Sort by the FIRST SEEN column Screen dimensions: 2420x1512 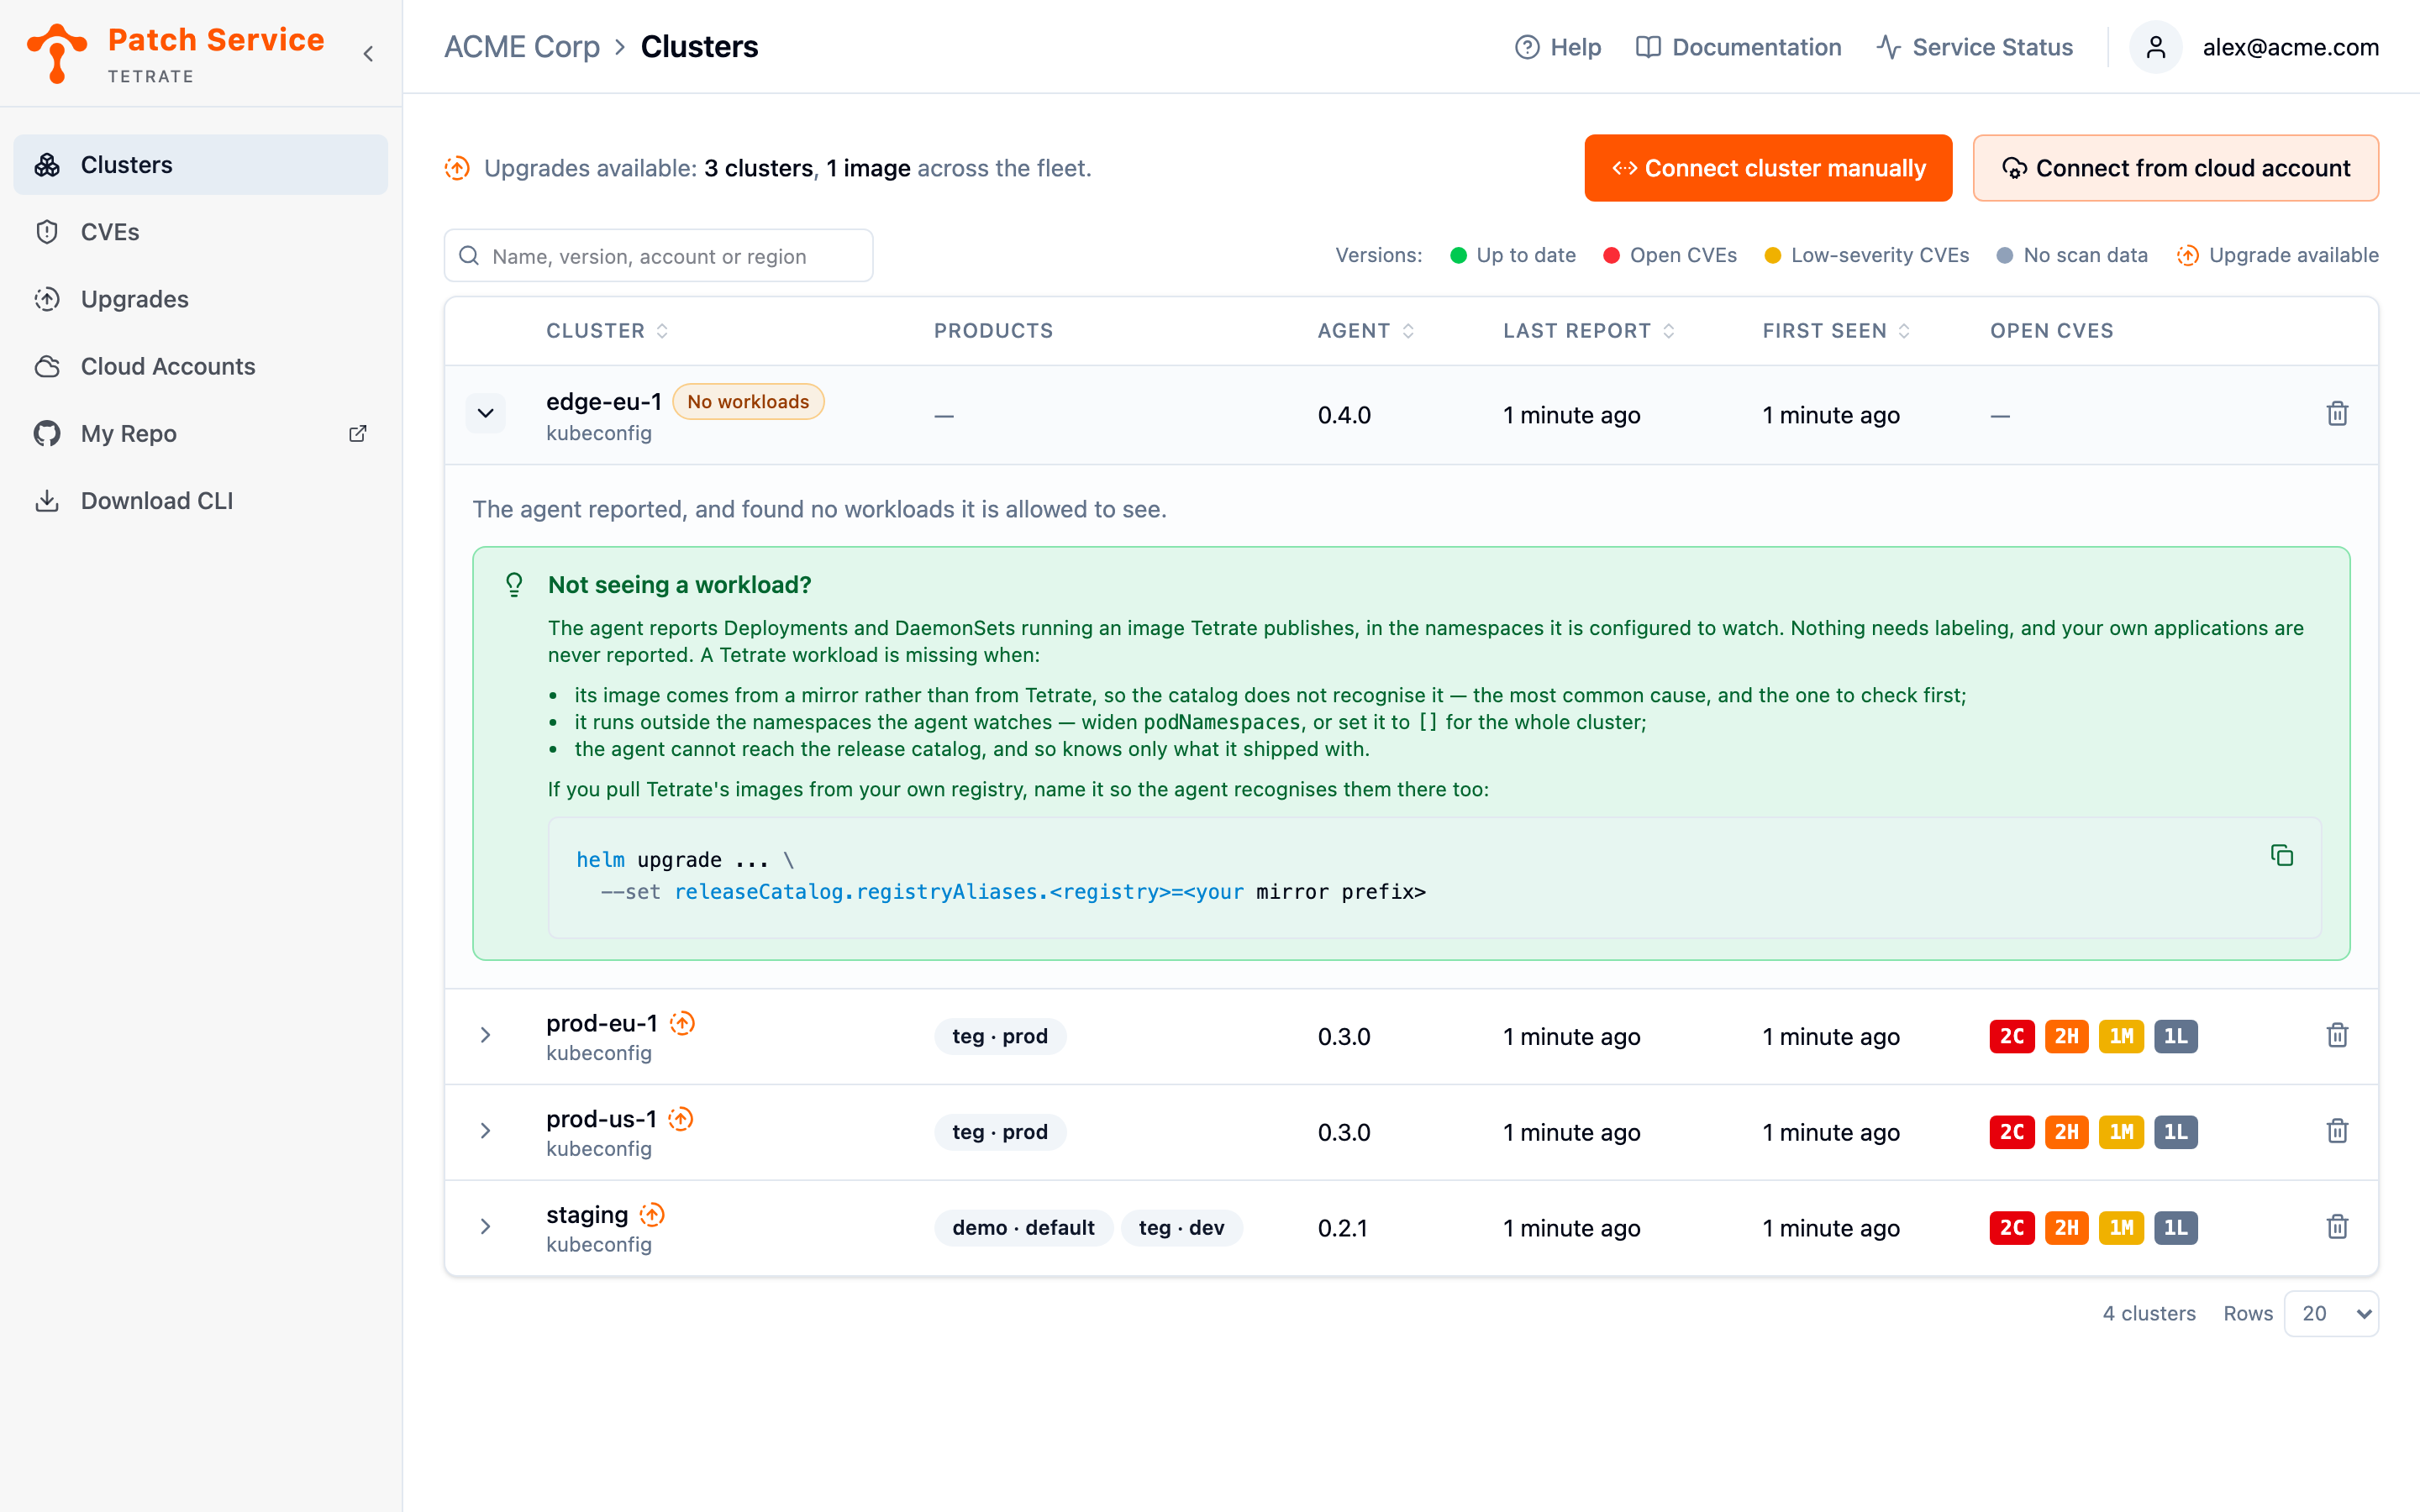(x=1836, y=331)
